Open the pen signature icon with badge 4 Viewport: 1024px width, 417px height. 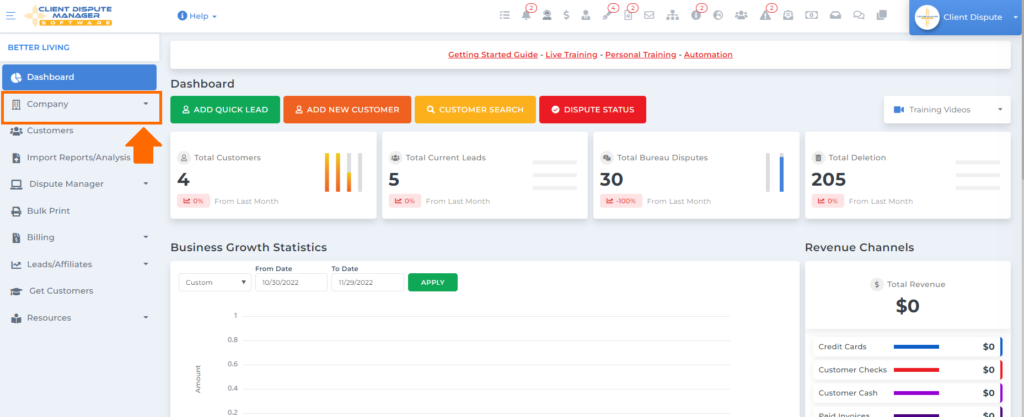(606, 16)
